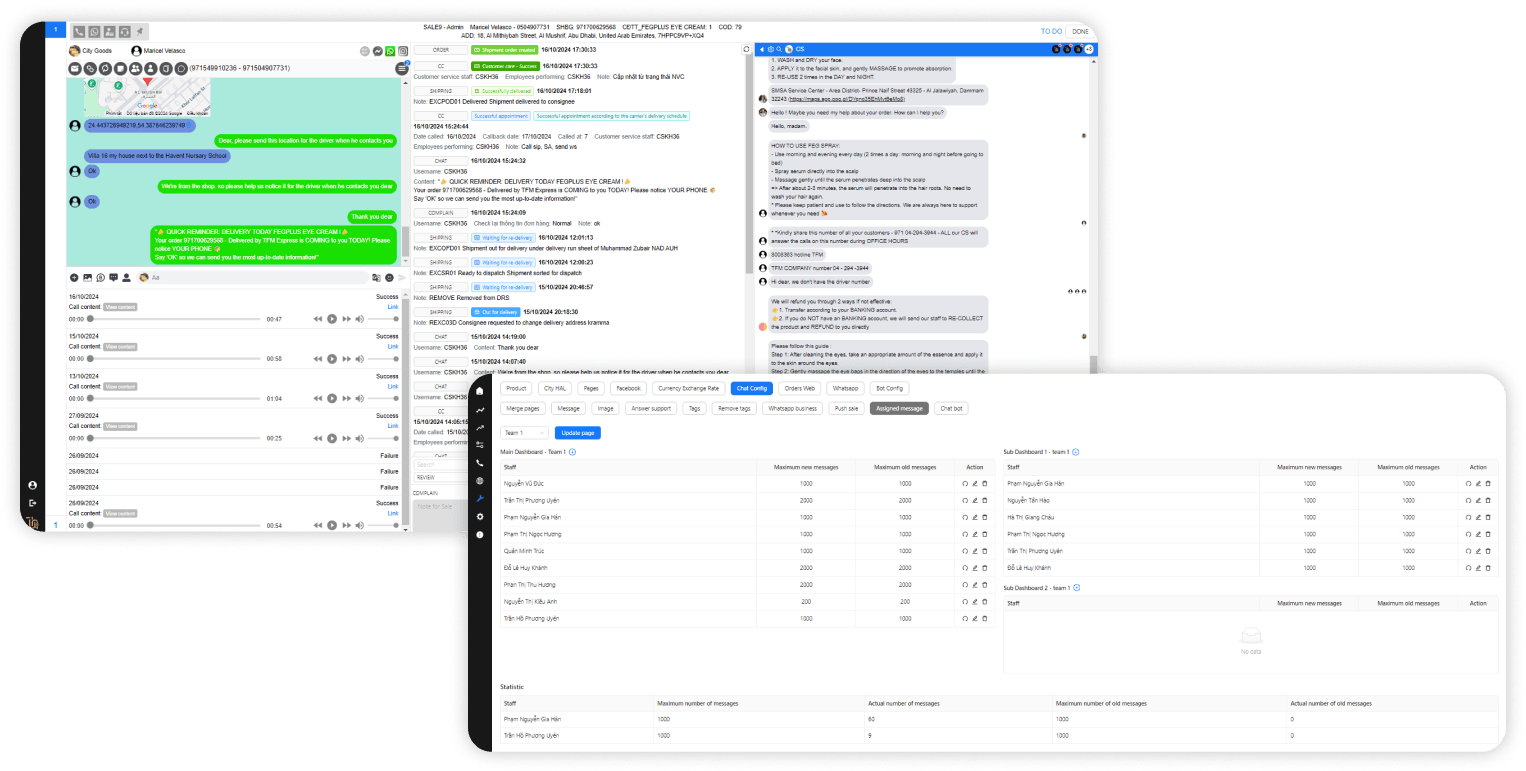Switch to the TO DO tab
The width and height of the screenshot is (1526, 771).
coord(1051,31)
